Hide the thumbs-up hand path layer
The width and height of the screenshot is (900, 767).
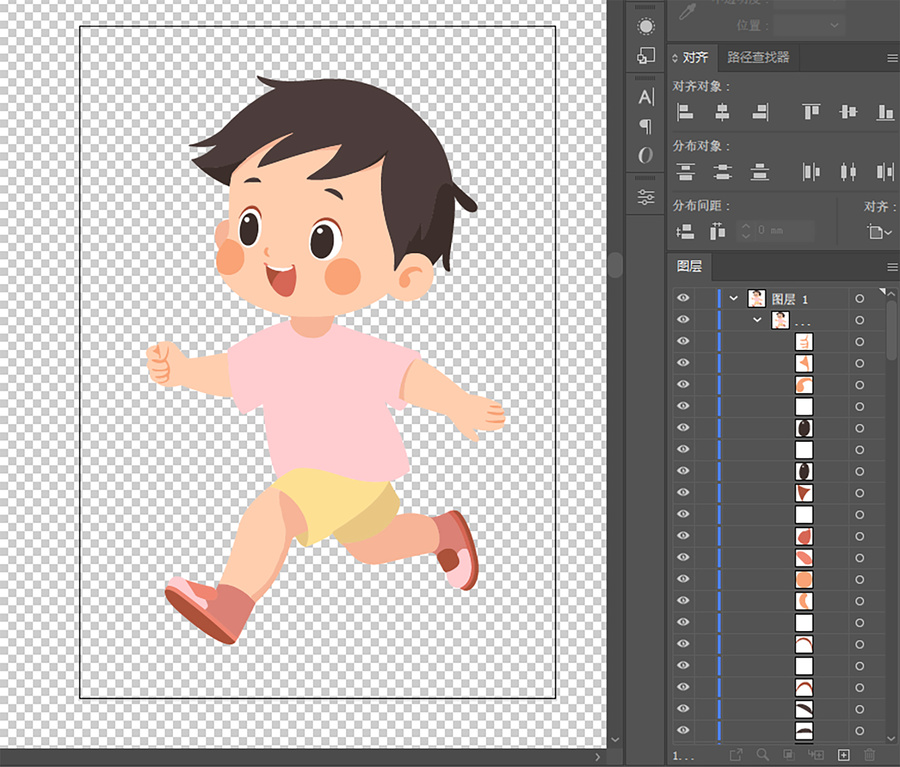[683, 341]
